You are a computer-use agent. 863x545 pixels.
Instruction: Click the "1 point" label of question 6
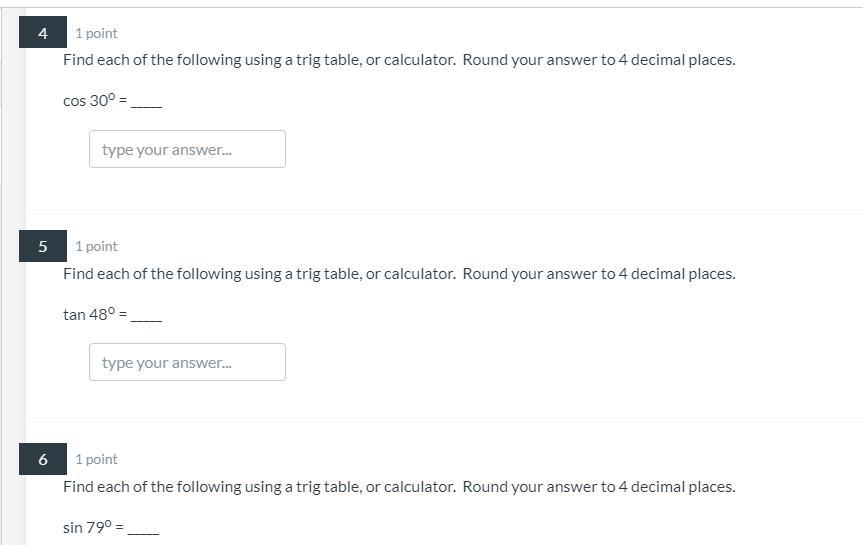coord(96,459)
